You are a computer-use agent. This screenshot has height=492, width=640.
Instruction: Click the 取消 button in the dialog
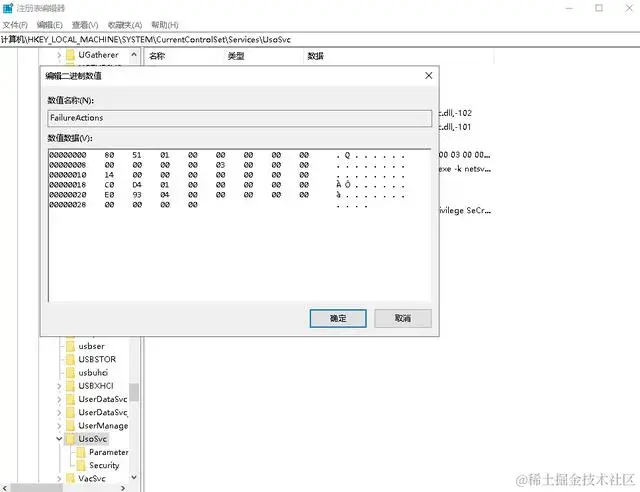point(403,318)
